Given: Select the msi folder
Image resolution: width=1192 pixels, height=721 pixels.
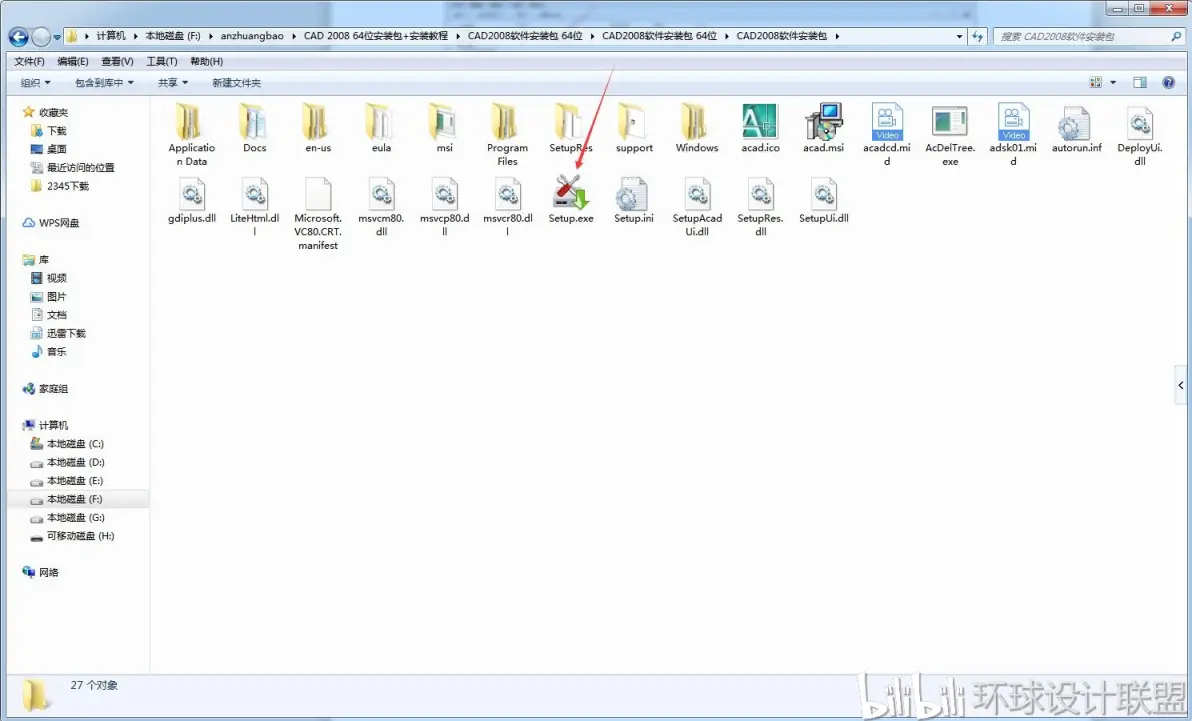Looking at the screenshot, I should pyautogui.click(x=444, y=122).
